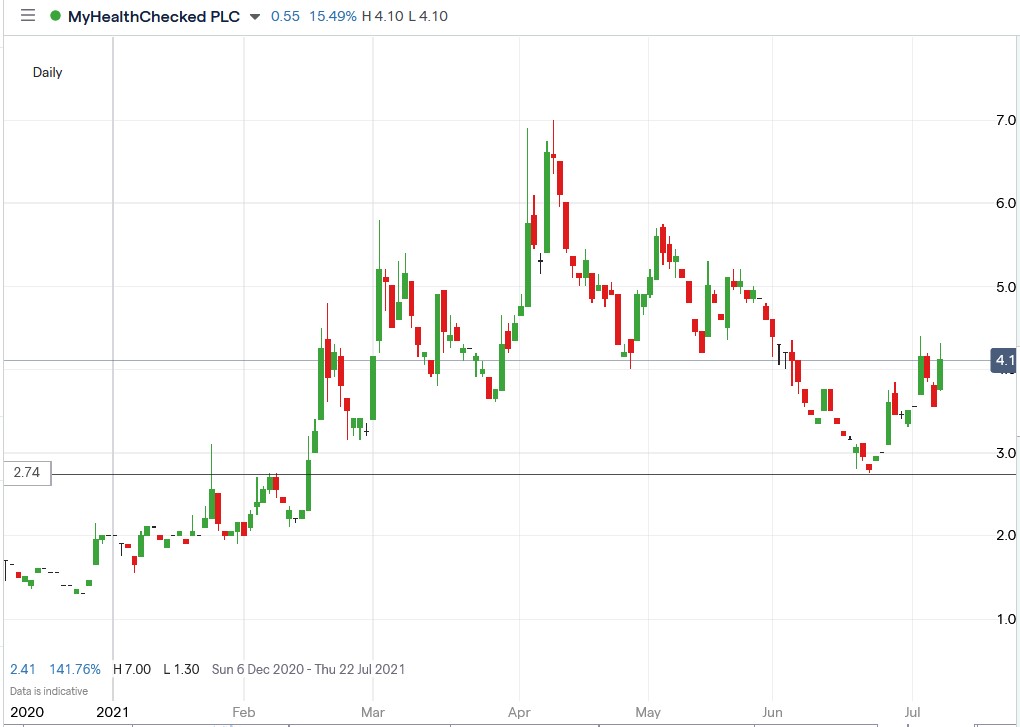
Task: Open the hamburger menu
Action: click(27, 16)
